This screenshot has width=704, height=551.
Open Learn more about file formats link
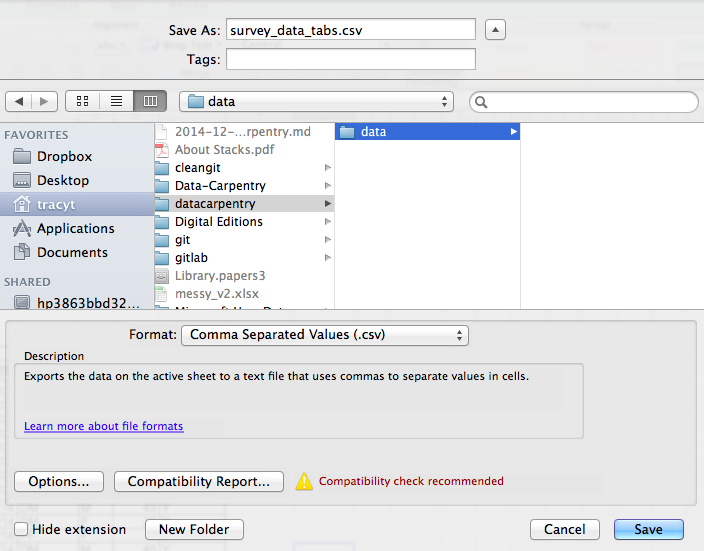click(x=104, y=426)
